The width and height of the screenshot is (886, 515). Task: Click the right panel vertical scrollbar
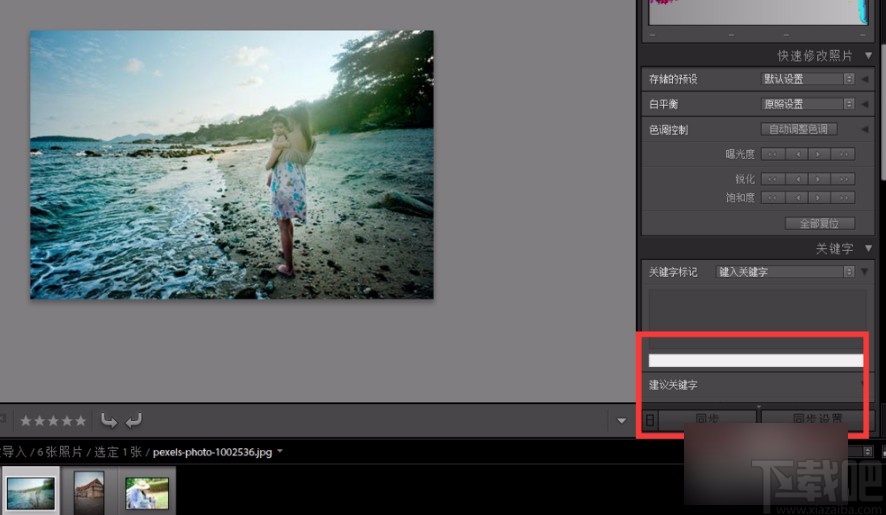click(882, 113)
